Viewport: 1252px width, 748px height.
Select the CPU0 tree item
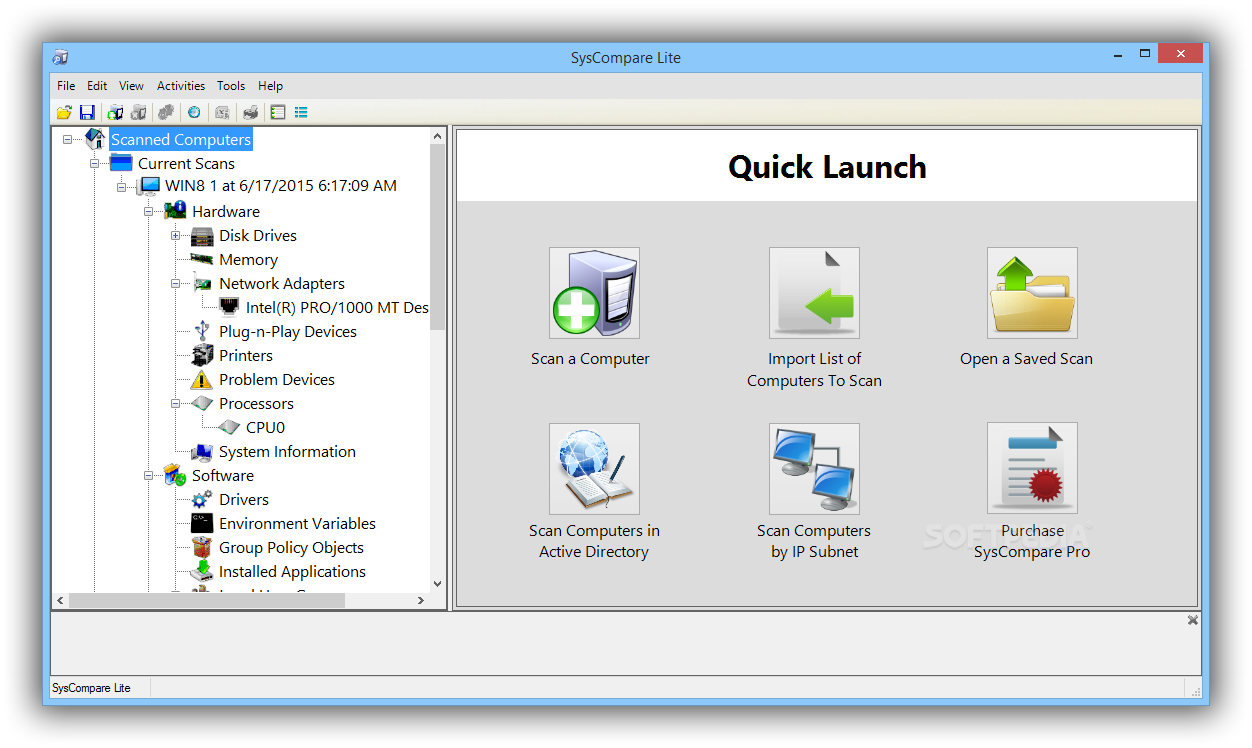pyautogui.click(x=265, y=428)
